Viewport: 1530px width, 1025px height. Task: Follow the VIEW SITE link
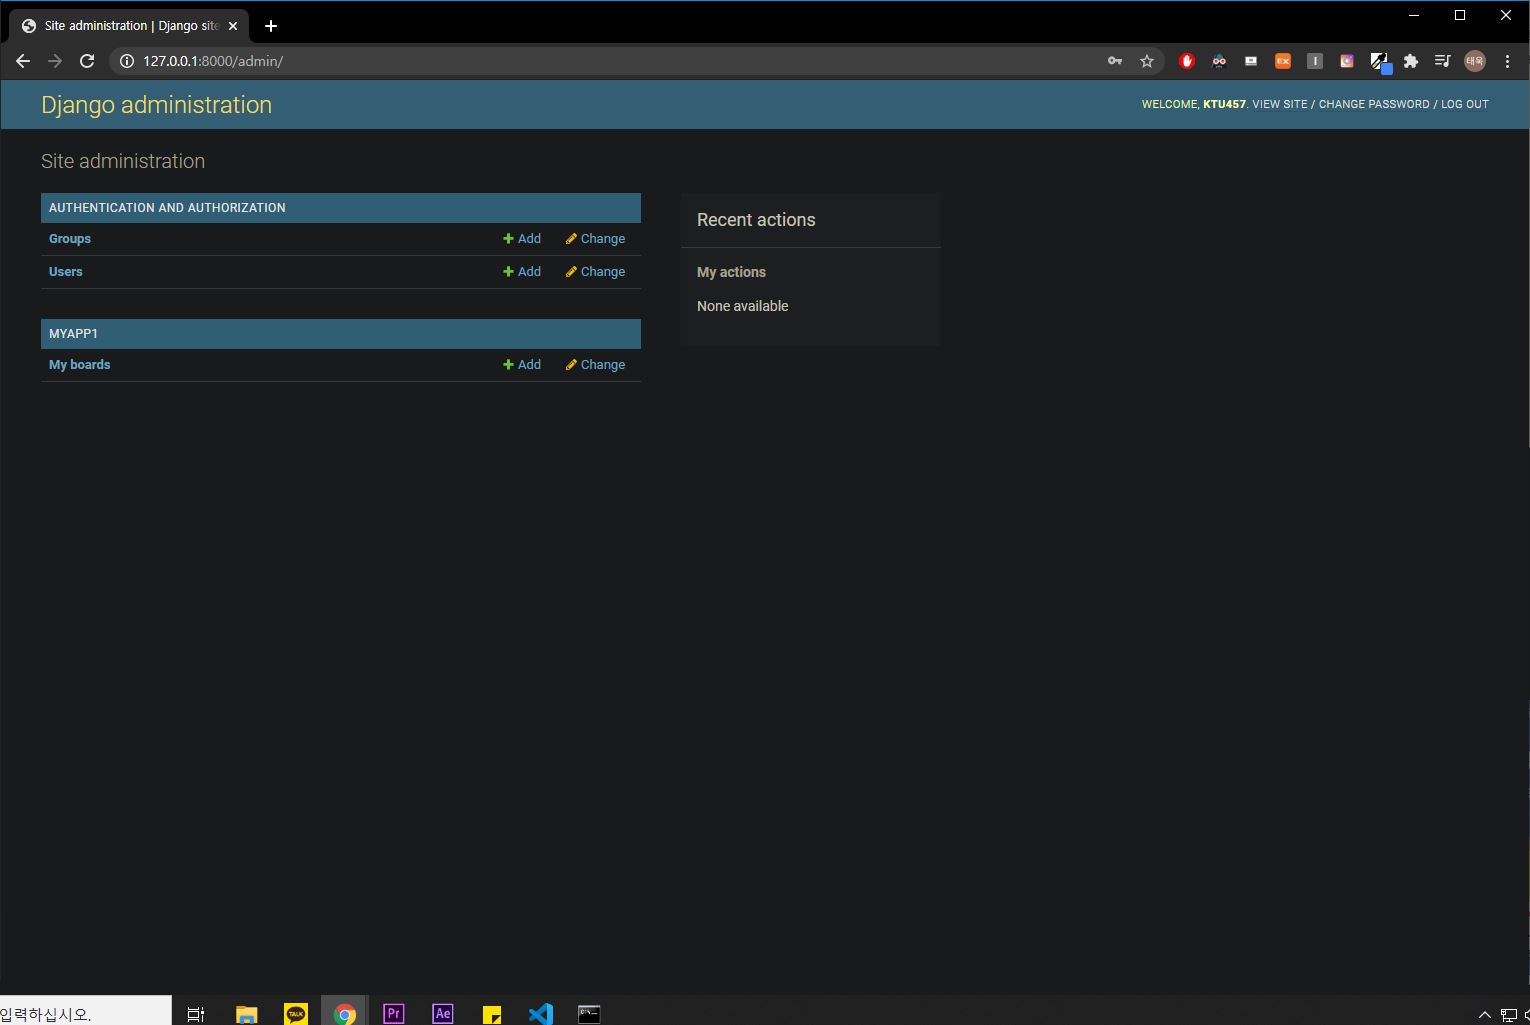[1280, 104]
